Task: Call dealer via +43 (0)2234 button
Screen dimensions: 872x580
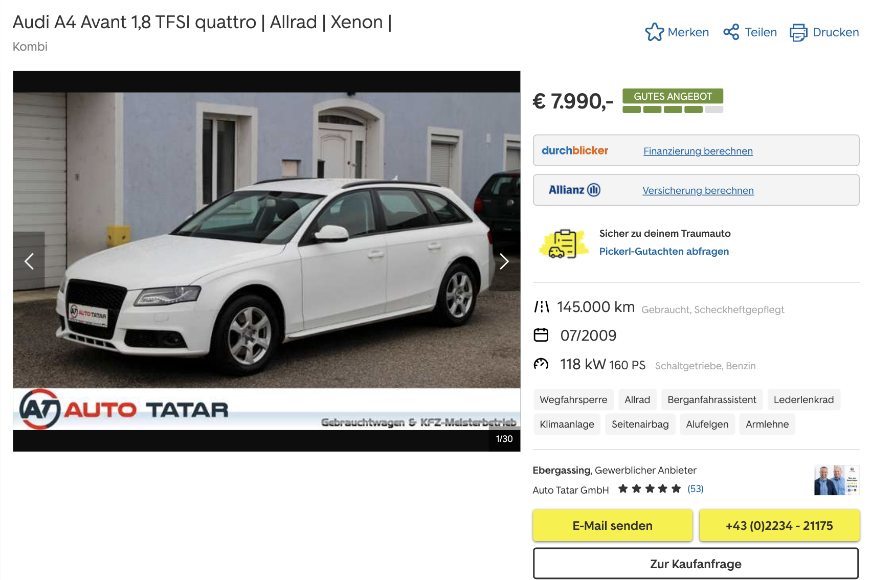Action: pyautogui.click(x=779, y=526)
